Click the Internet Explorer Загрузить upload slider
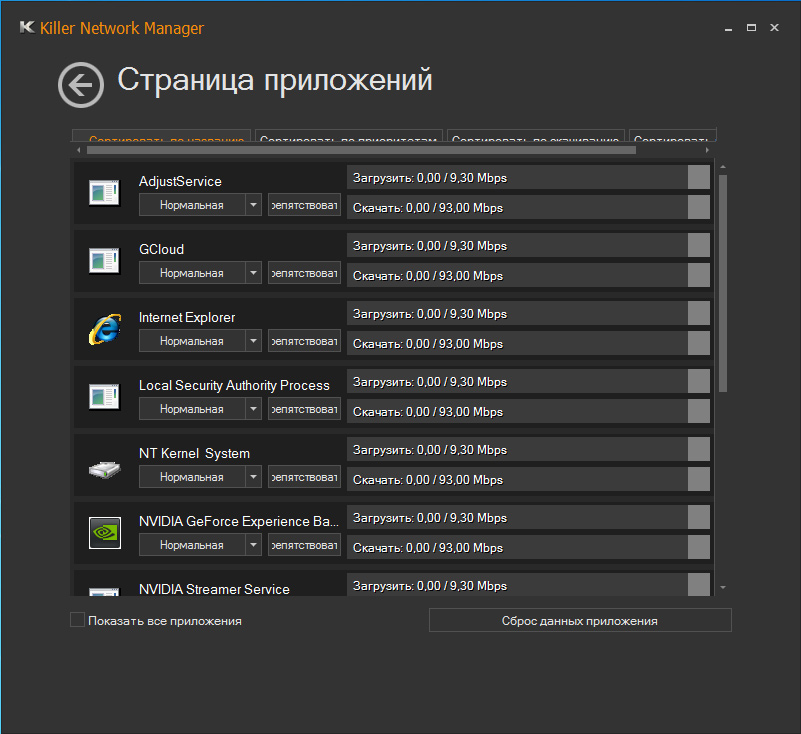801x734 pixels. coord(528,313)
